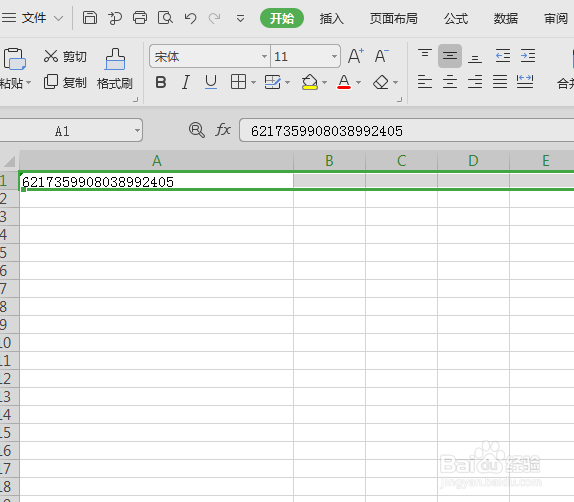Expand the 文件 menu chevron
This screenshot has height=502, width=574.
point(59,18)
